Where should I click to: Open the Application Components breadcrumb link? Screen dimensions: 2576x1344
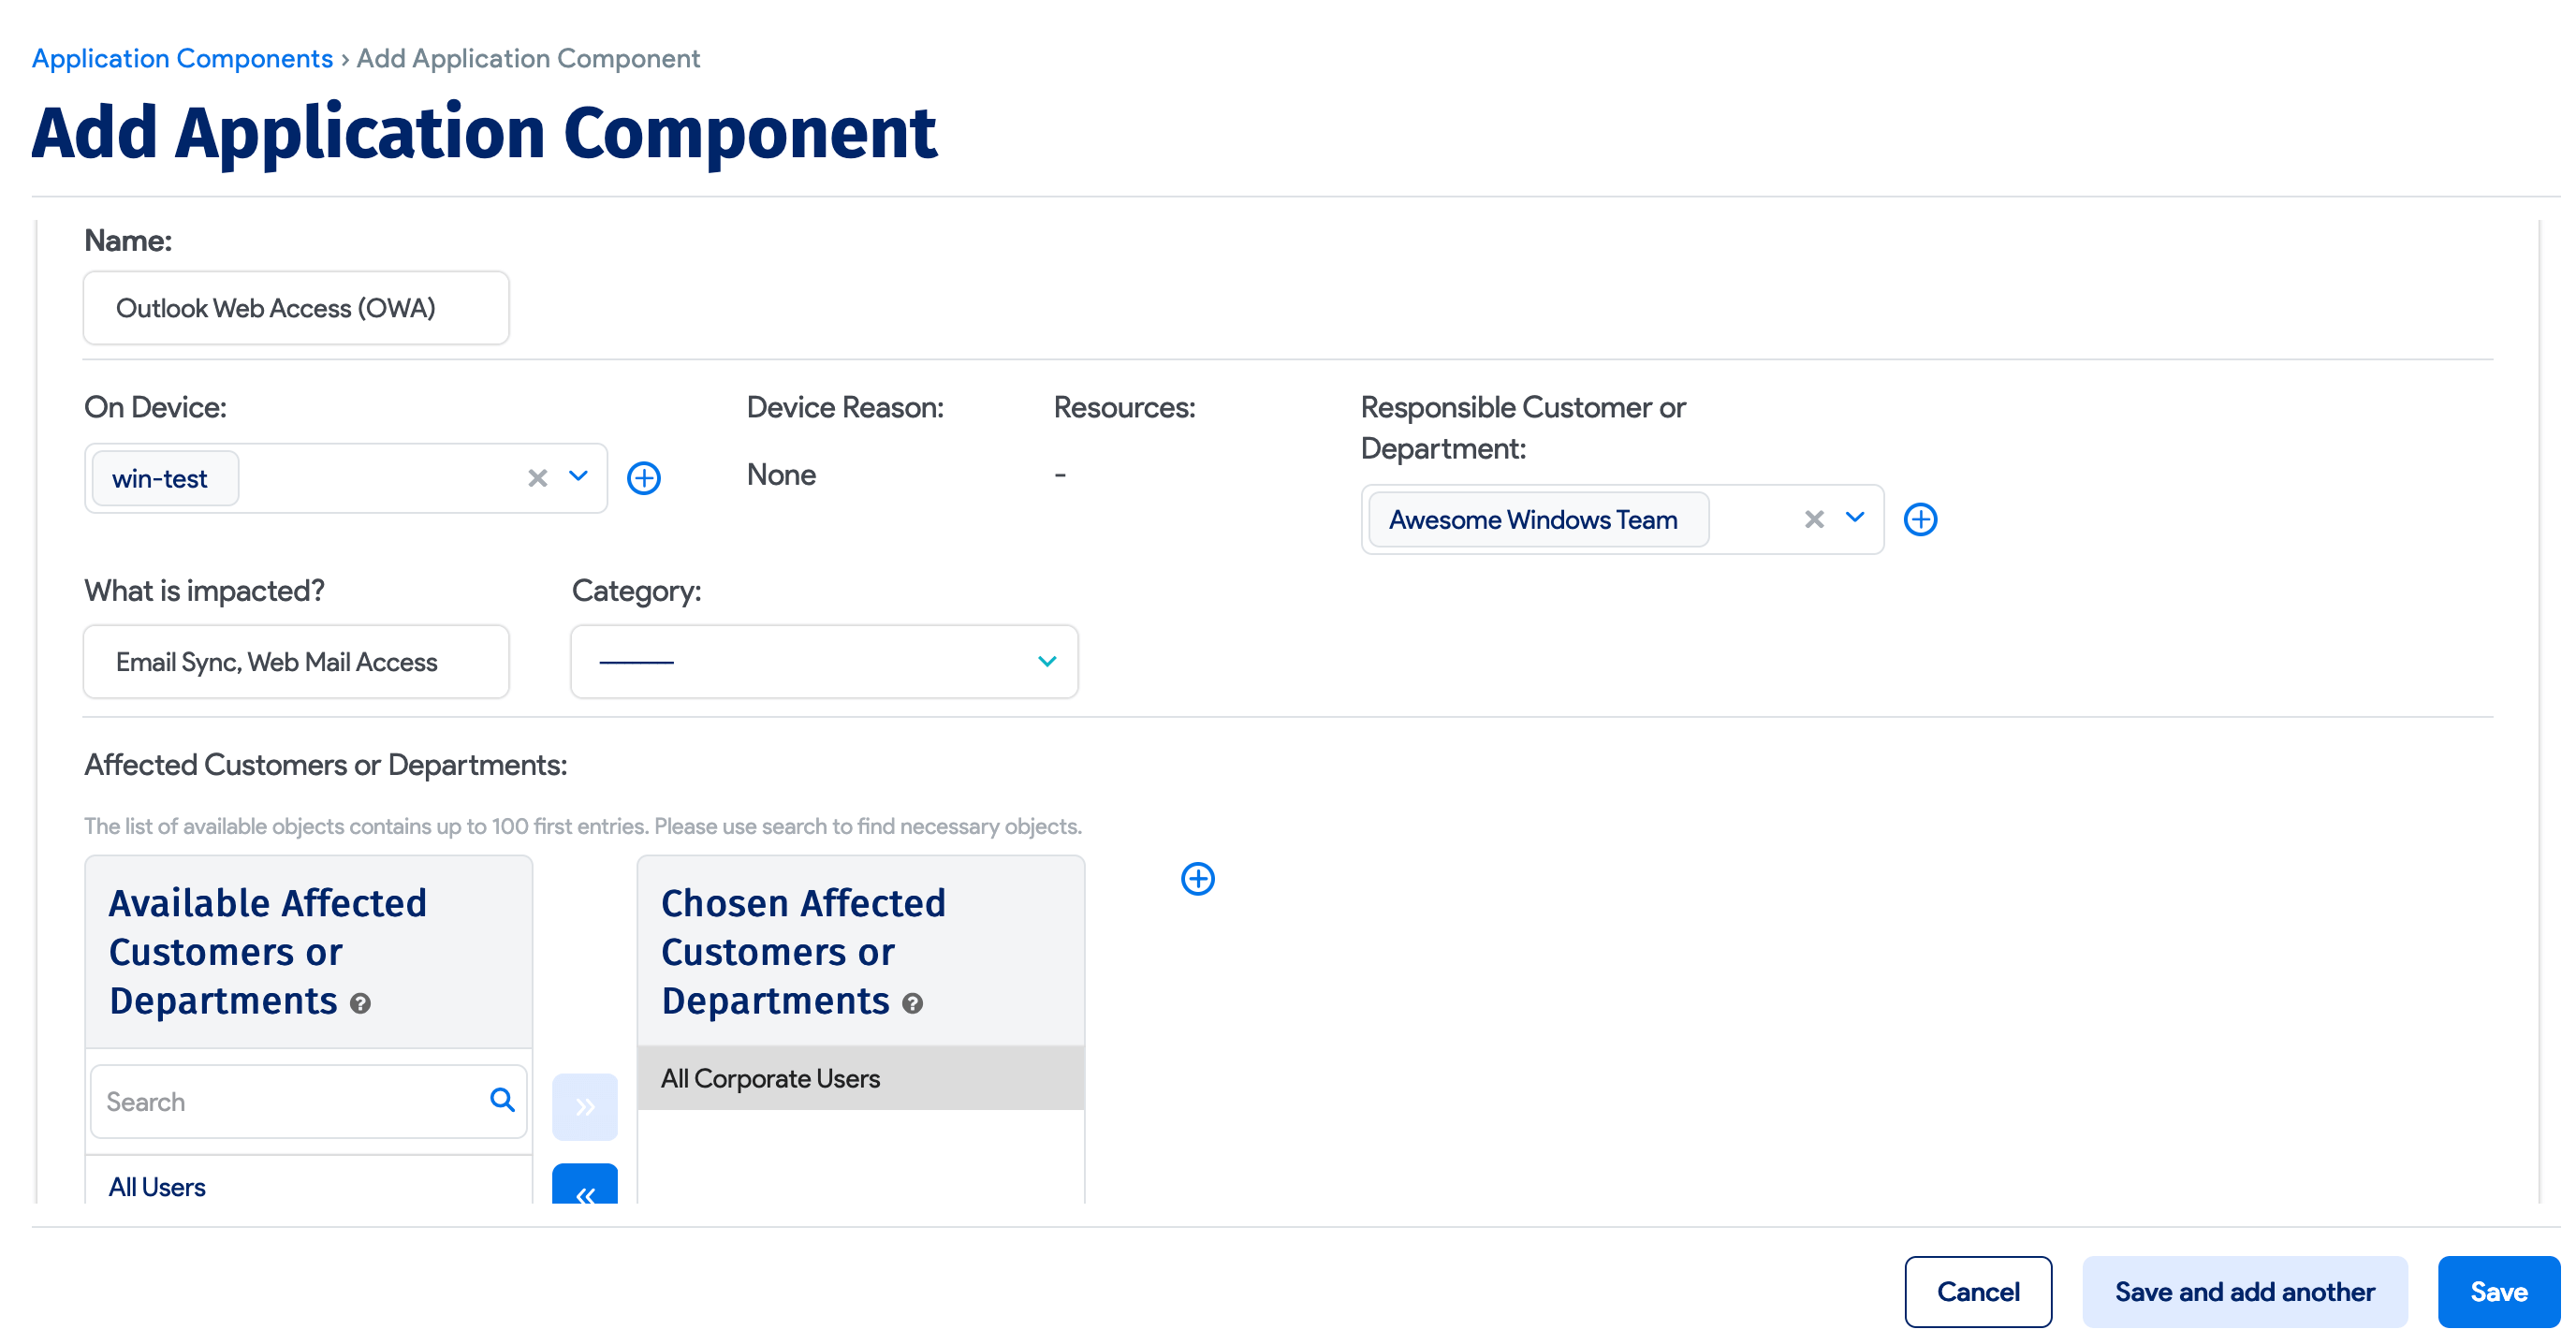181,57
